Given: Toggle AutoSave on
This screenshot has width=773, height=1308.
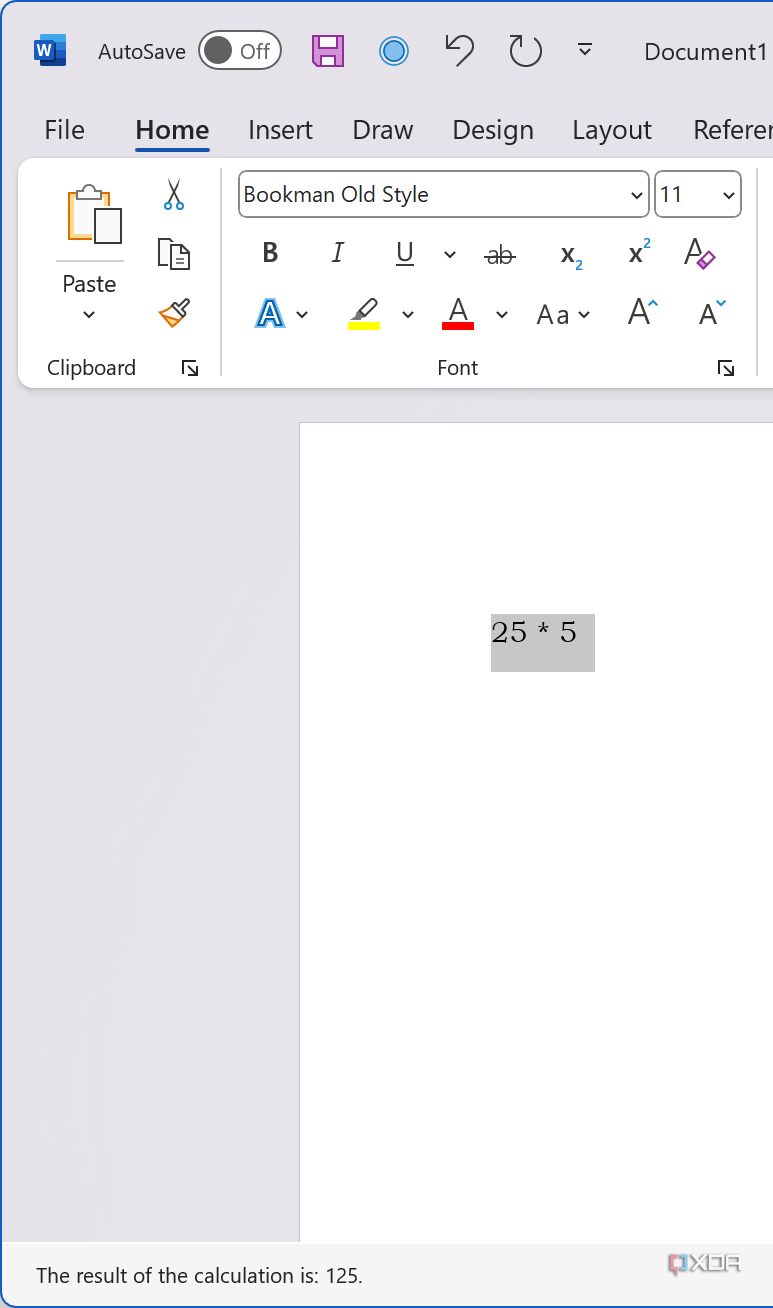Looking at the screenshot, I should pyautogui.click(x=239, y=51).
